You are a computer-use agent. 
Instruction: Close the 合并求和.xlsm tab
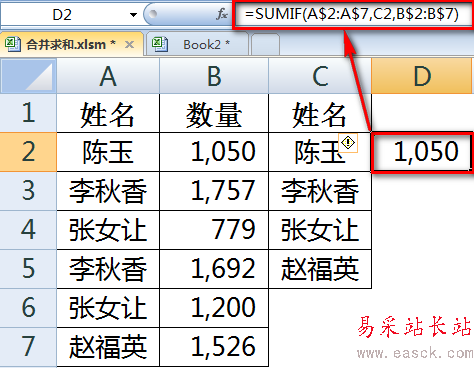pyautogui.click(x=129, y=44)
